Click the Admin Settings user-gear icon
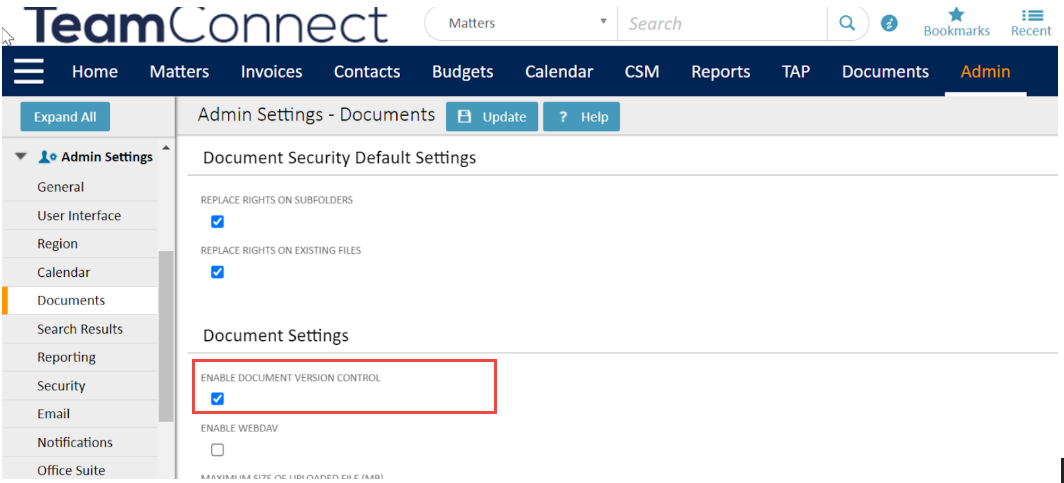This screenshot has height=483, width=1064. point(48,157)
